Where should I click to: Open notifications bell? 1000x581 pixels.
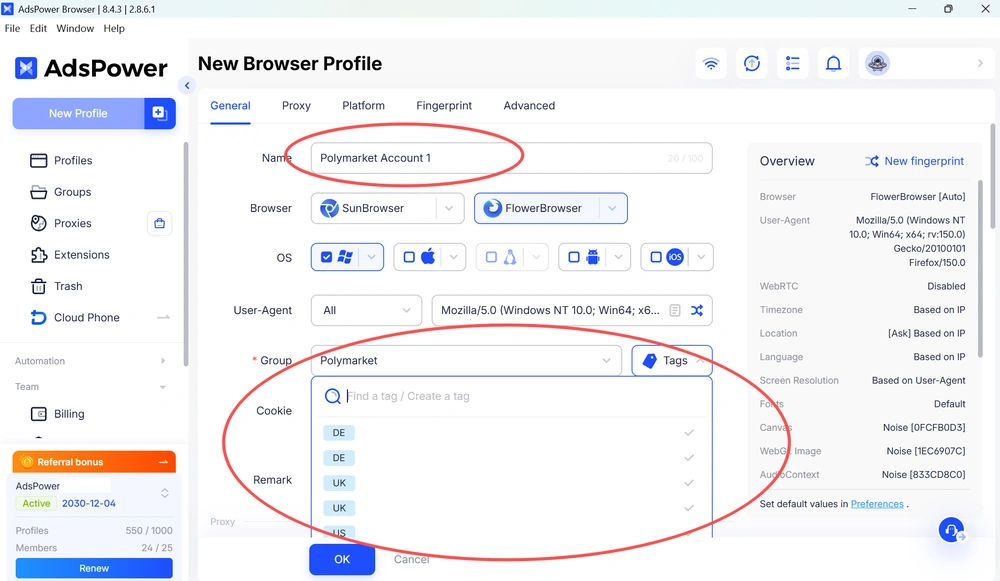point(834,64)
